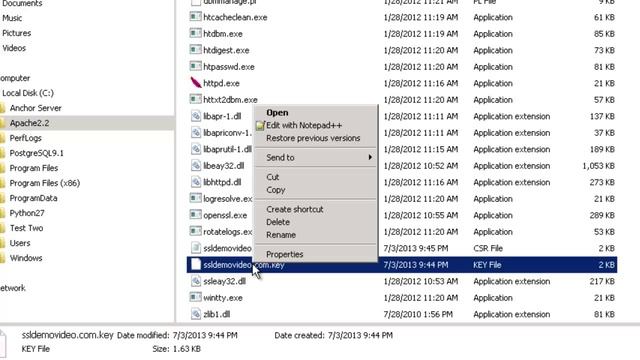Select Apache2.2 folder in navigation tree
Image resolution: width=640 pixels, height=360 pixels.
[29, 123]
